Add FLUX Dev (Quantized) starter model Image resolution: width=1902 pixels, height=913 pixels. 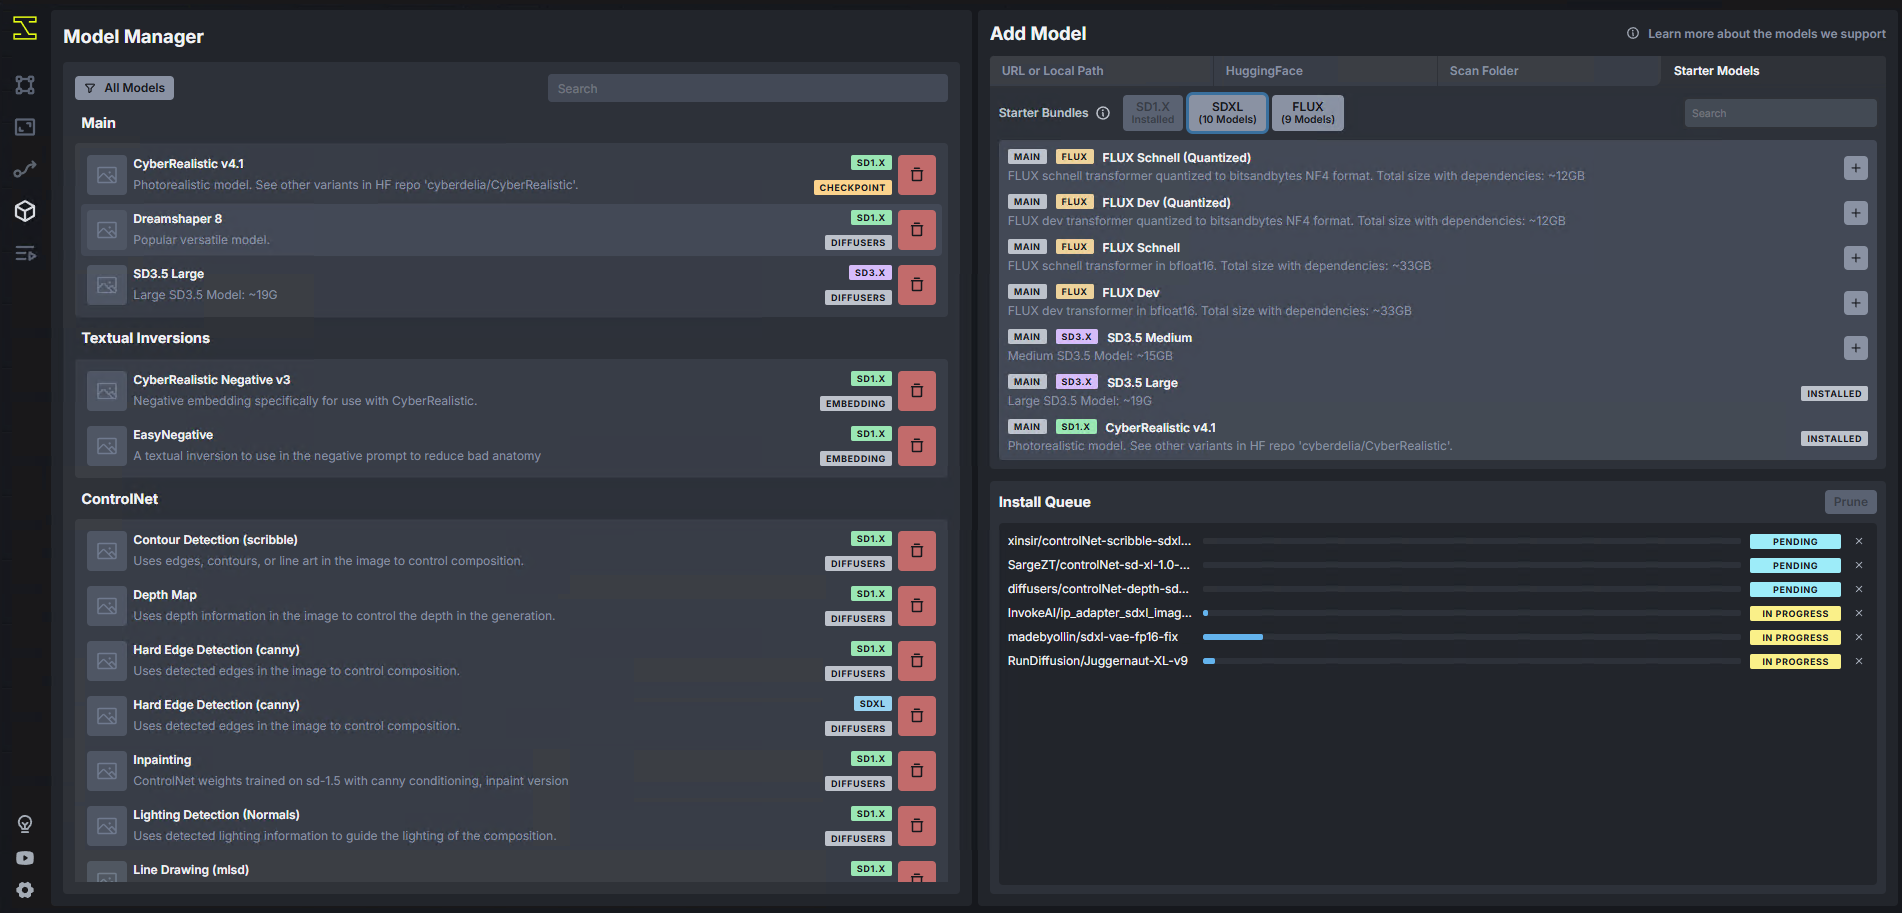1856,213
